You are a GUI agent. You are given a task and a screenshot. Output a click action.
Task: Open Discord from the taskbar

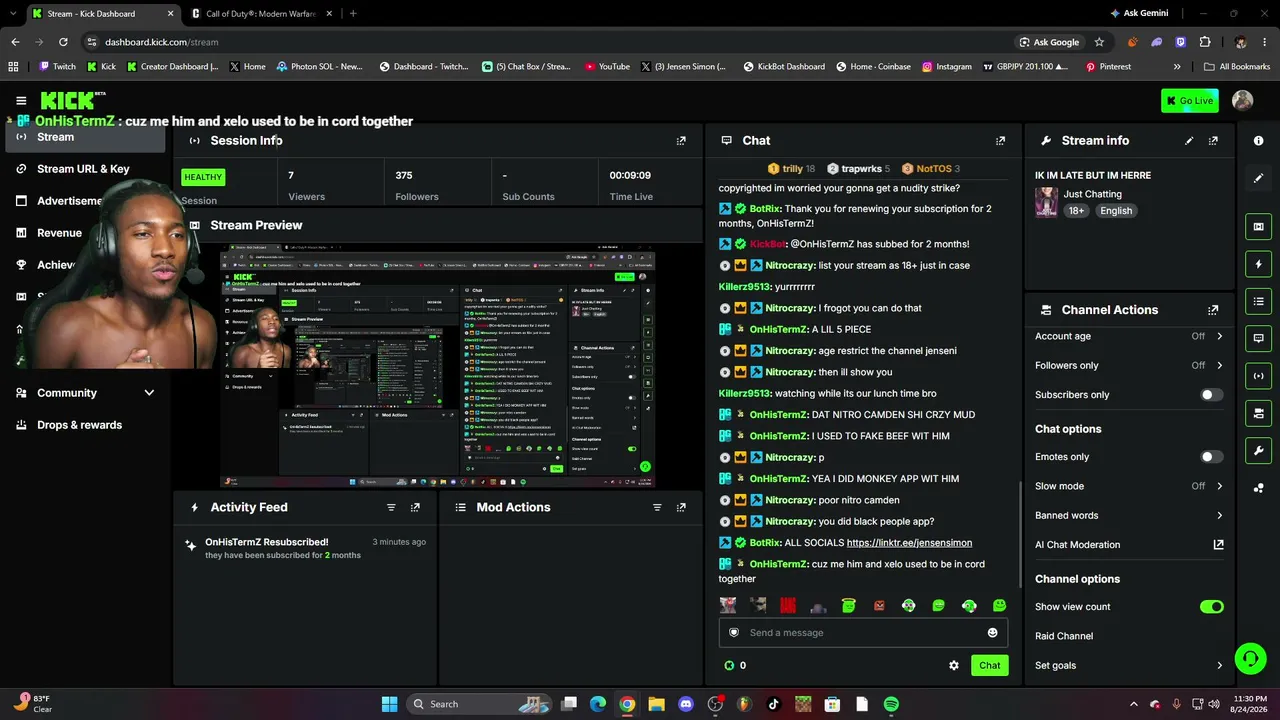686,704
